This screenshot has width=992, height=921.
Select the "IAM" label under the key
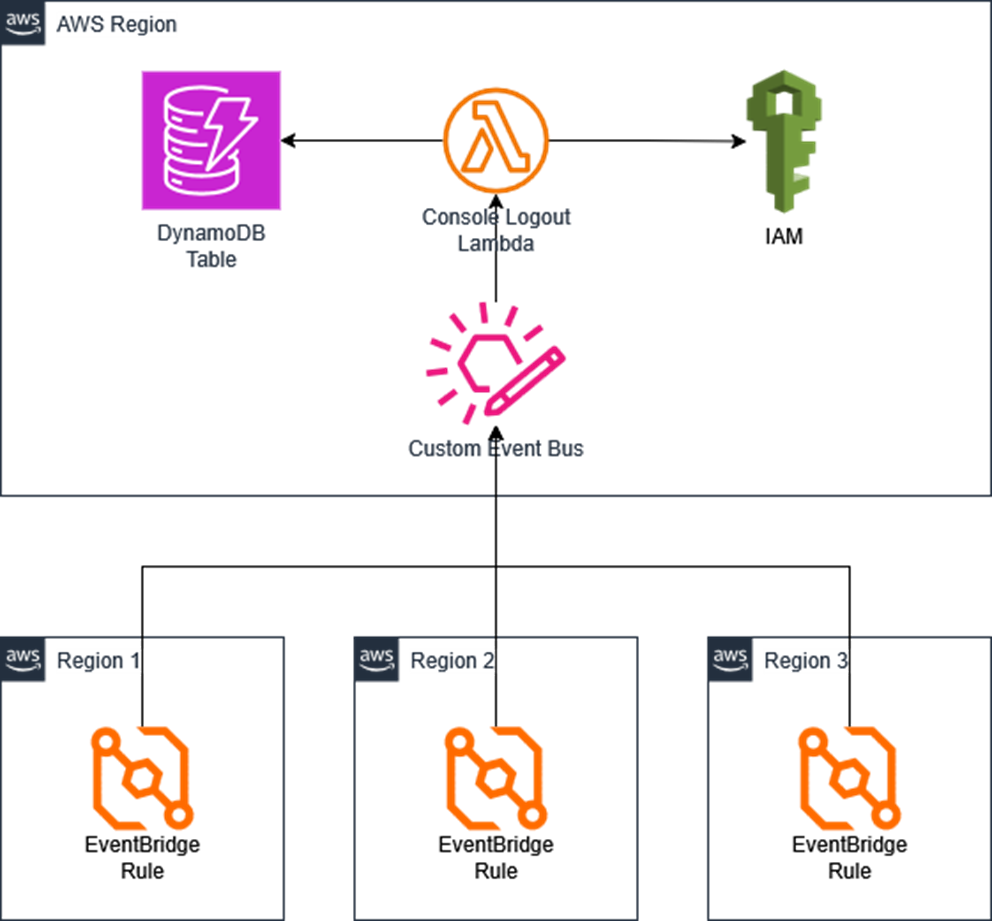tap(784, 237)
